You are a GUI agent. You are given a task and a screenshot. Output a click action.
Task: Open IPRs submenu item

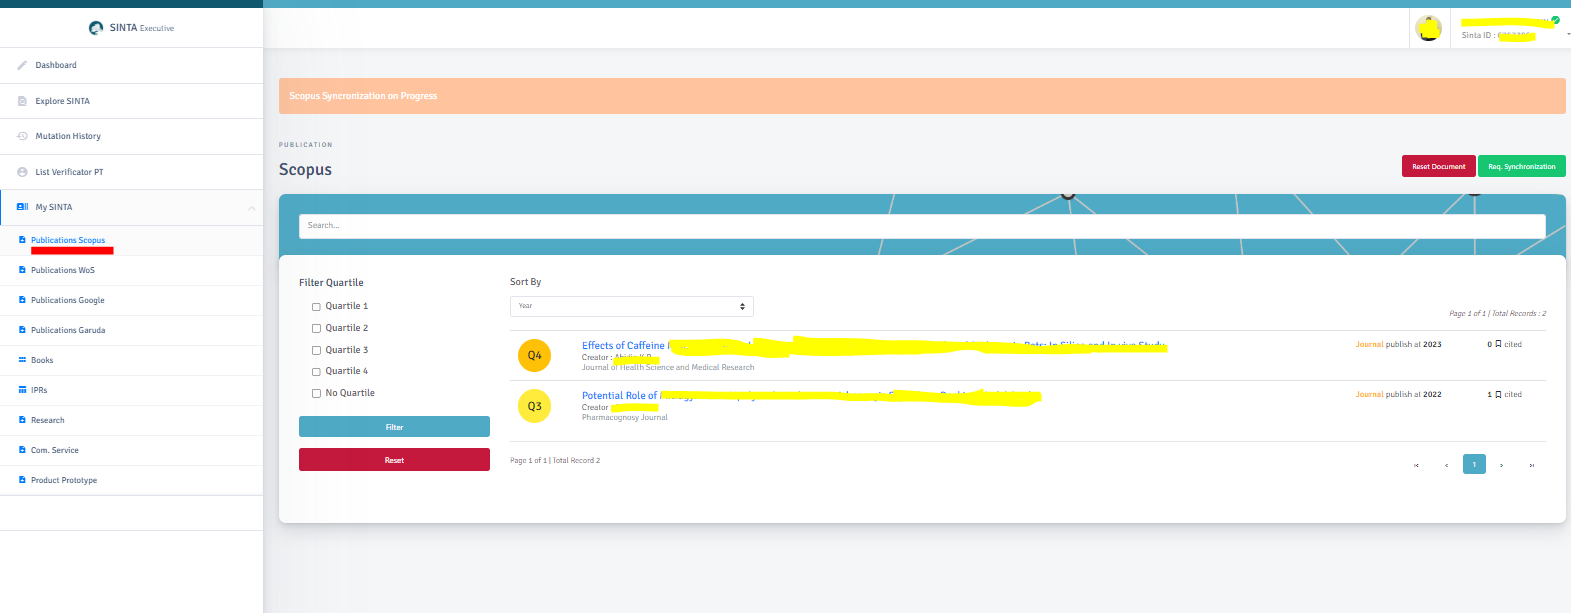point(131,390)
